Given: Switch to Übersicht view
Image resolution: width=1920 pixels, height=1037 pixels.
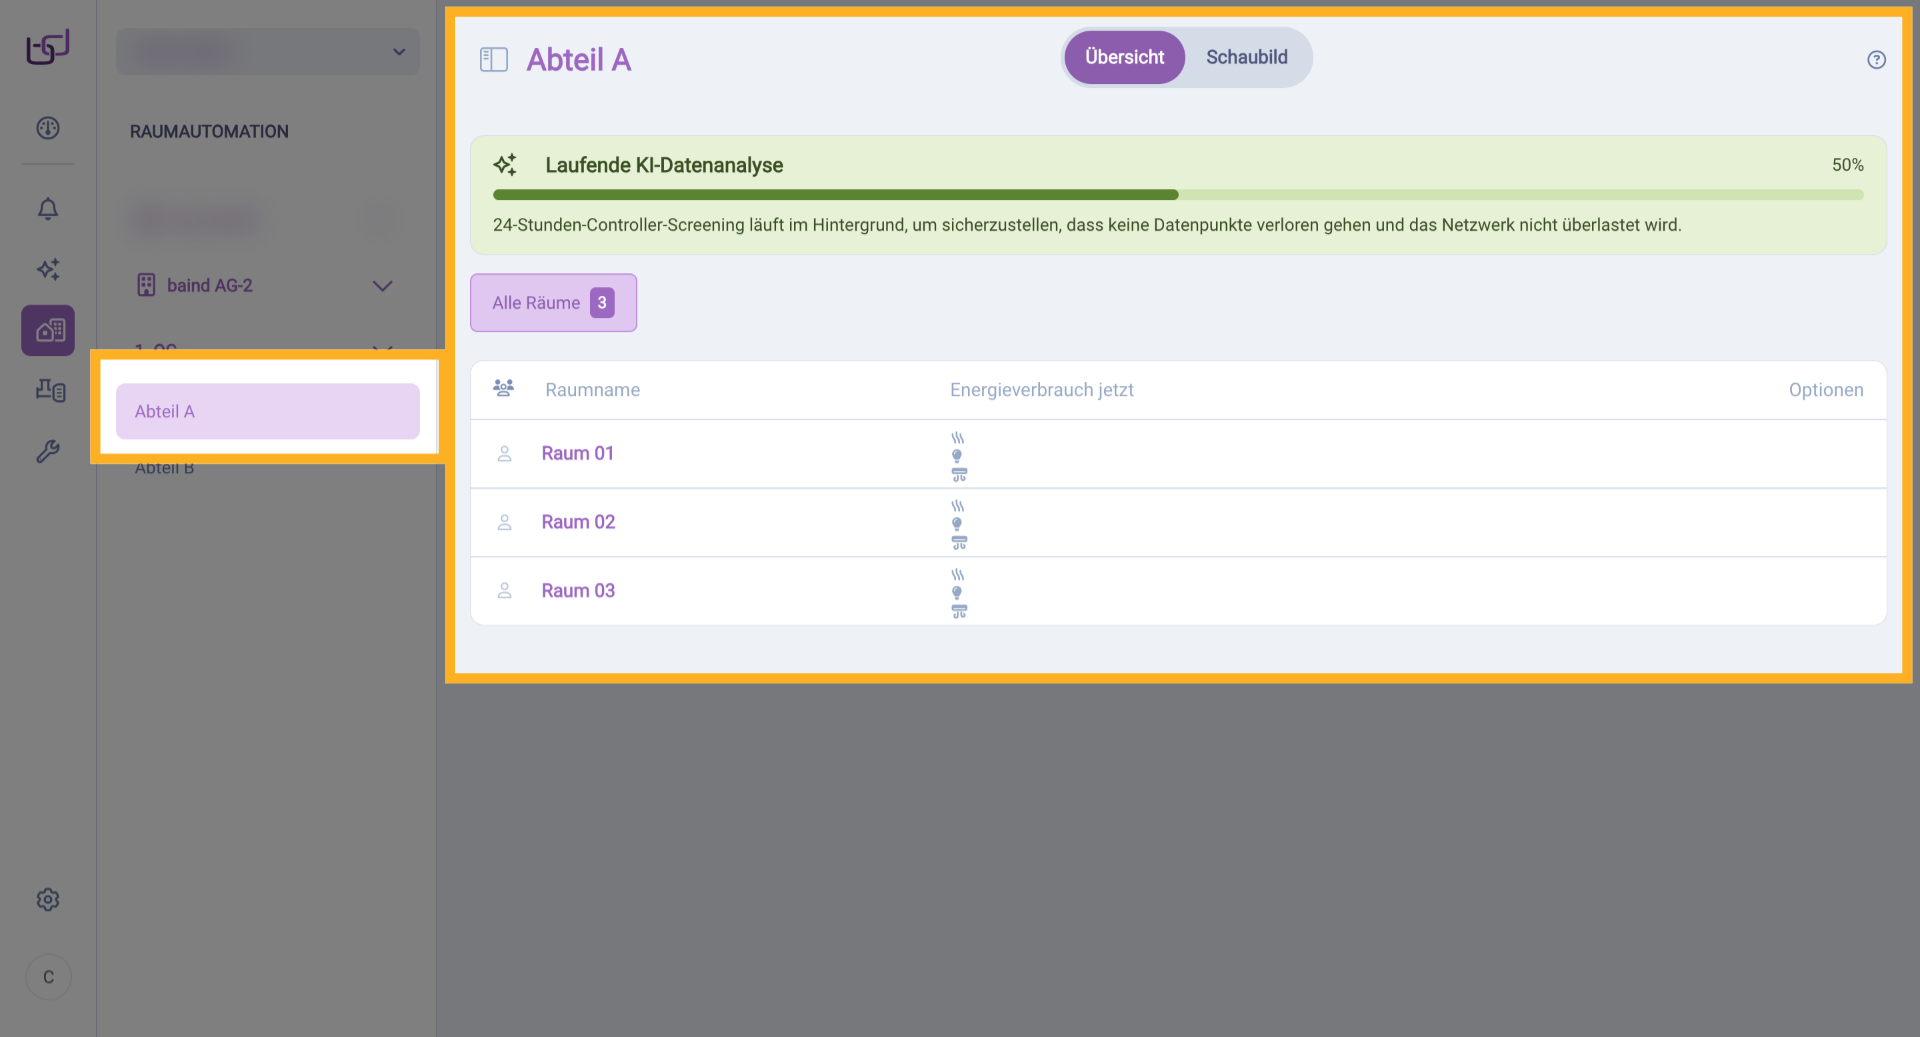Looking at the screenshot, I should coord(1124,58).
